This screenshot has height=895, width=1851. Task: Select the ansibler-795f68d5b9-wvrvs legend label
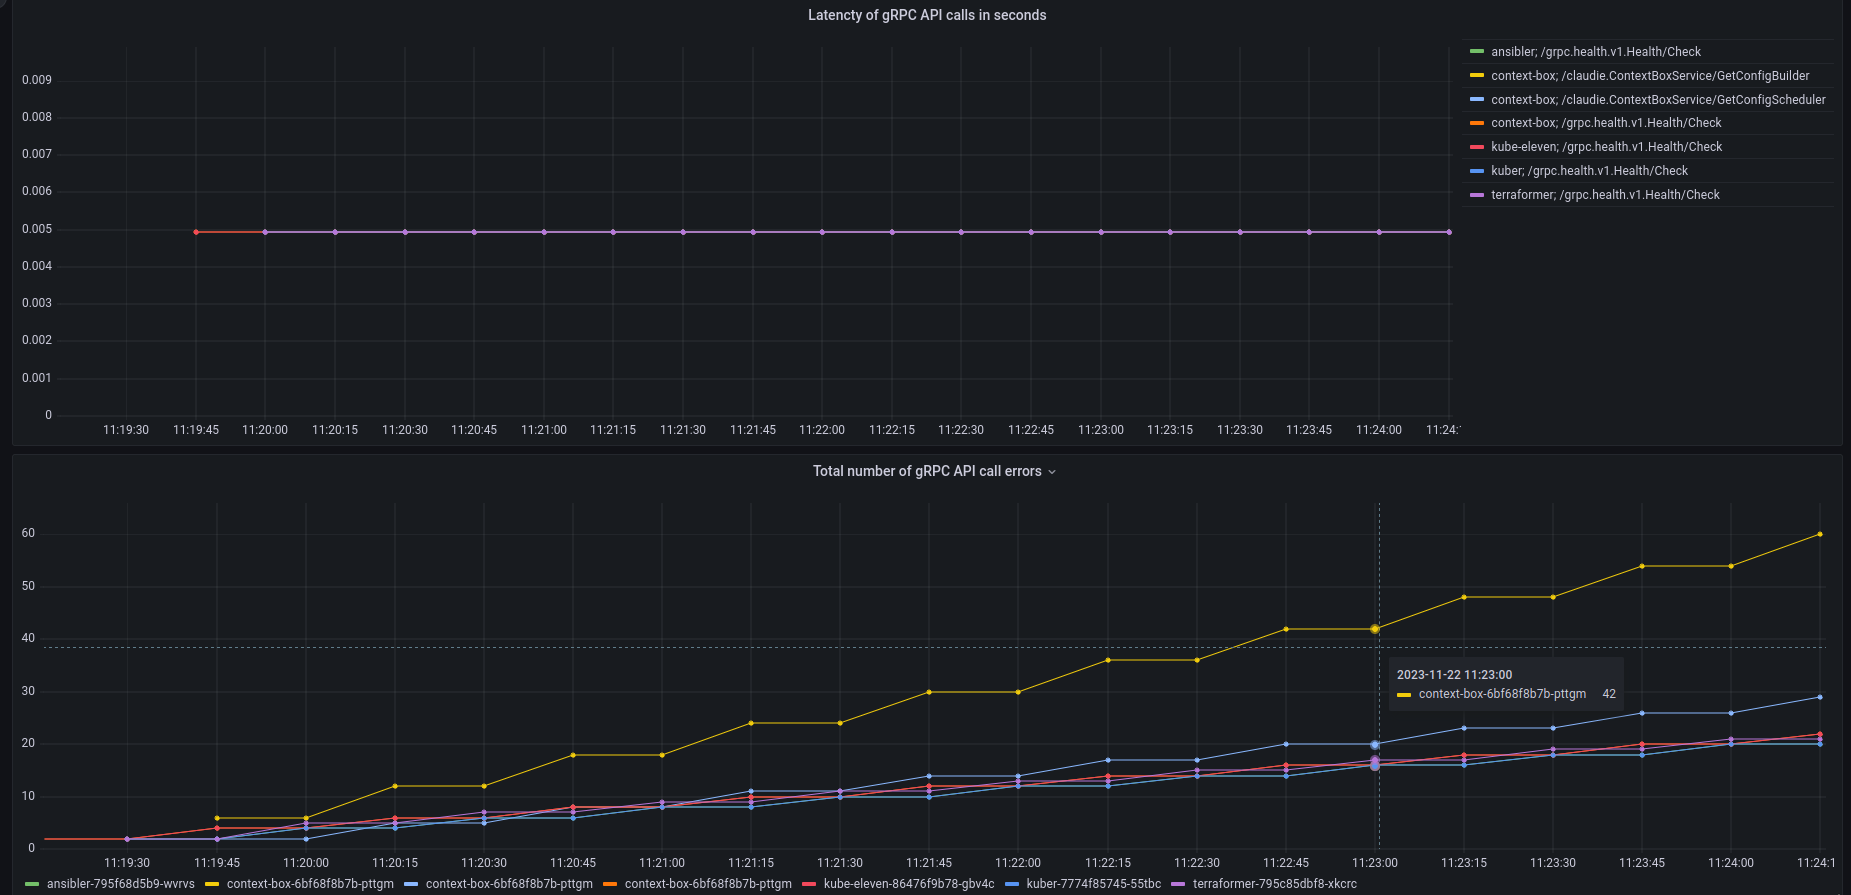(x=121, y=884)
